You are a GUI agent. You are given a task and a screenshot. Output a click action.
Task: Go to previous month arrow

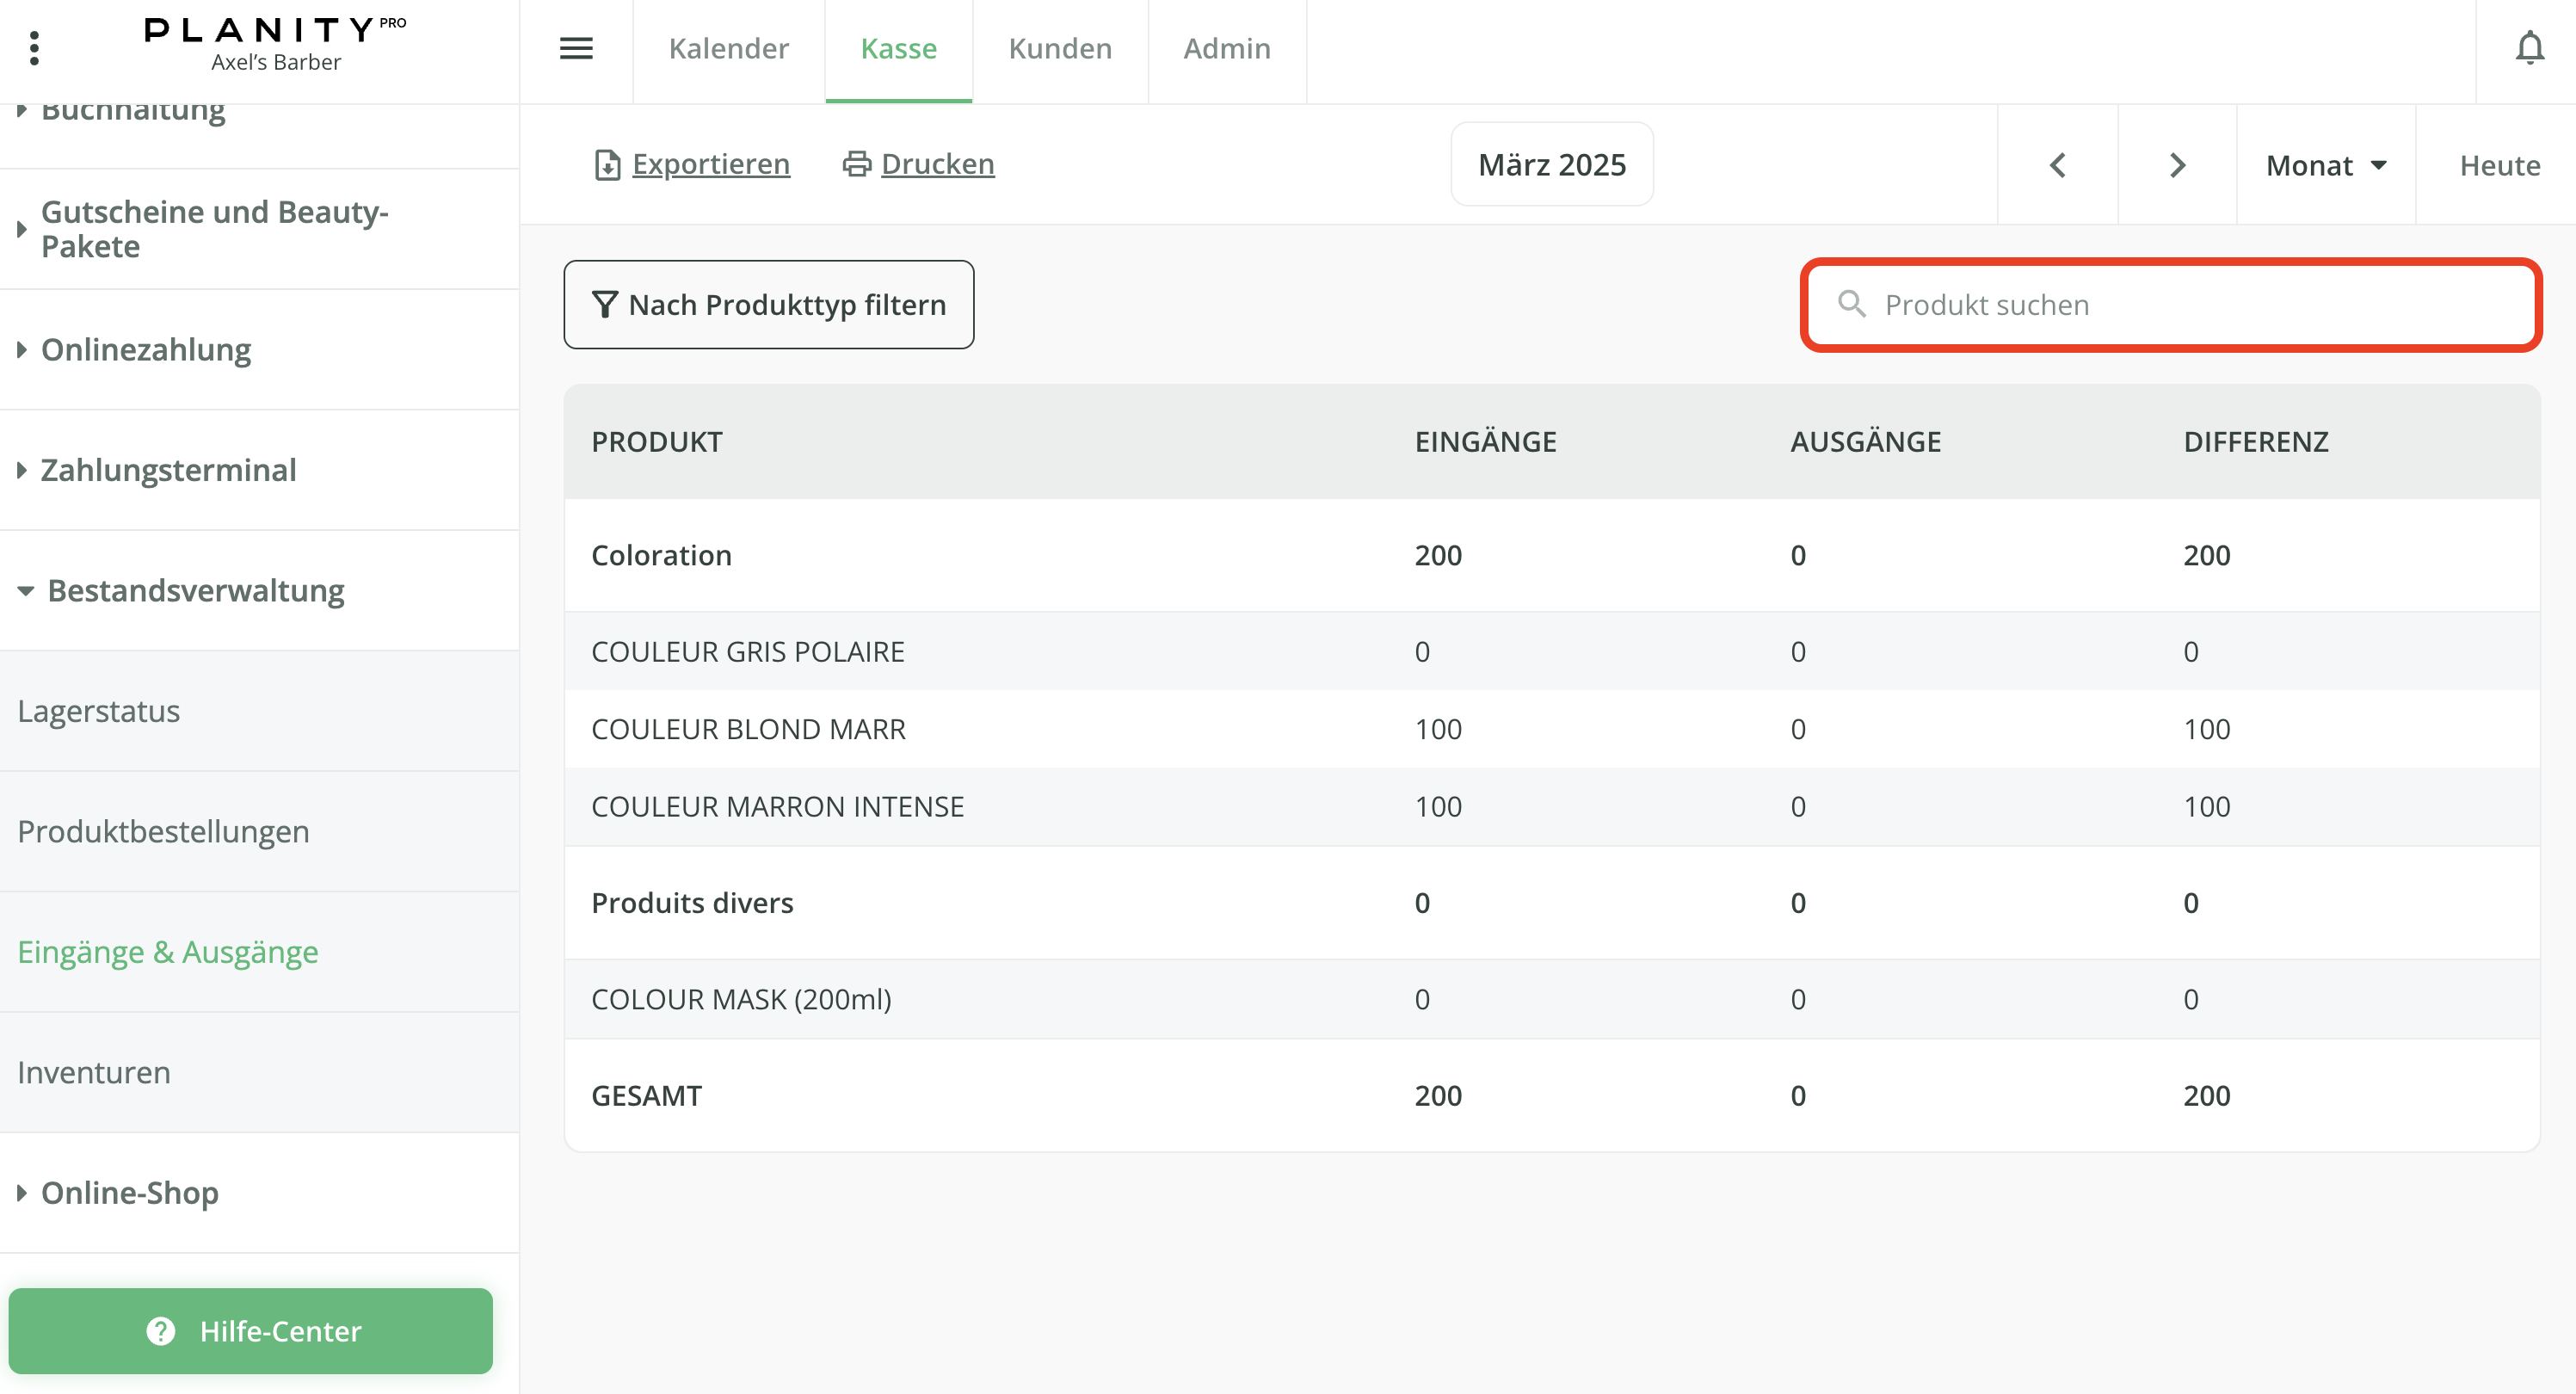(x=2057, y=165)
